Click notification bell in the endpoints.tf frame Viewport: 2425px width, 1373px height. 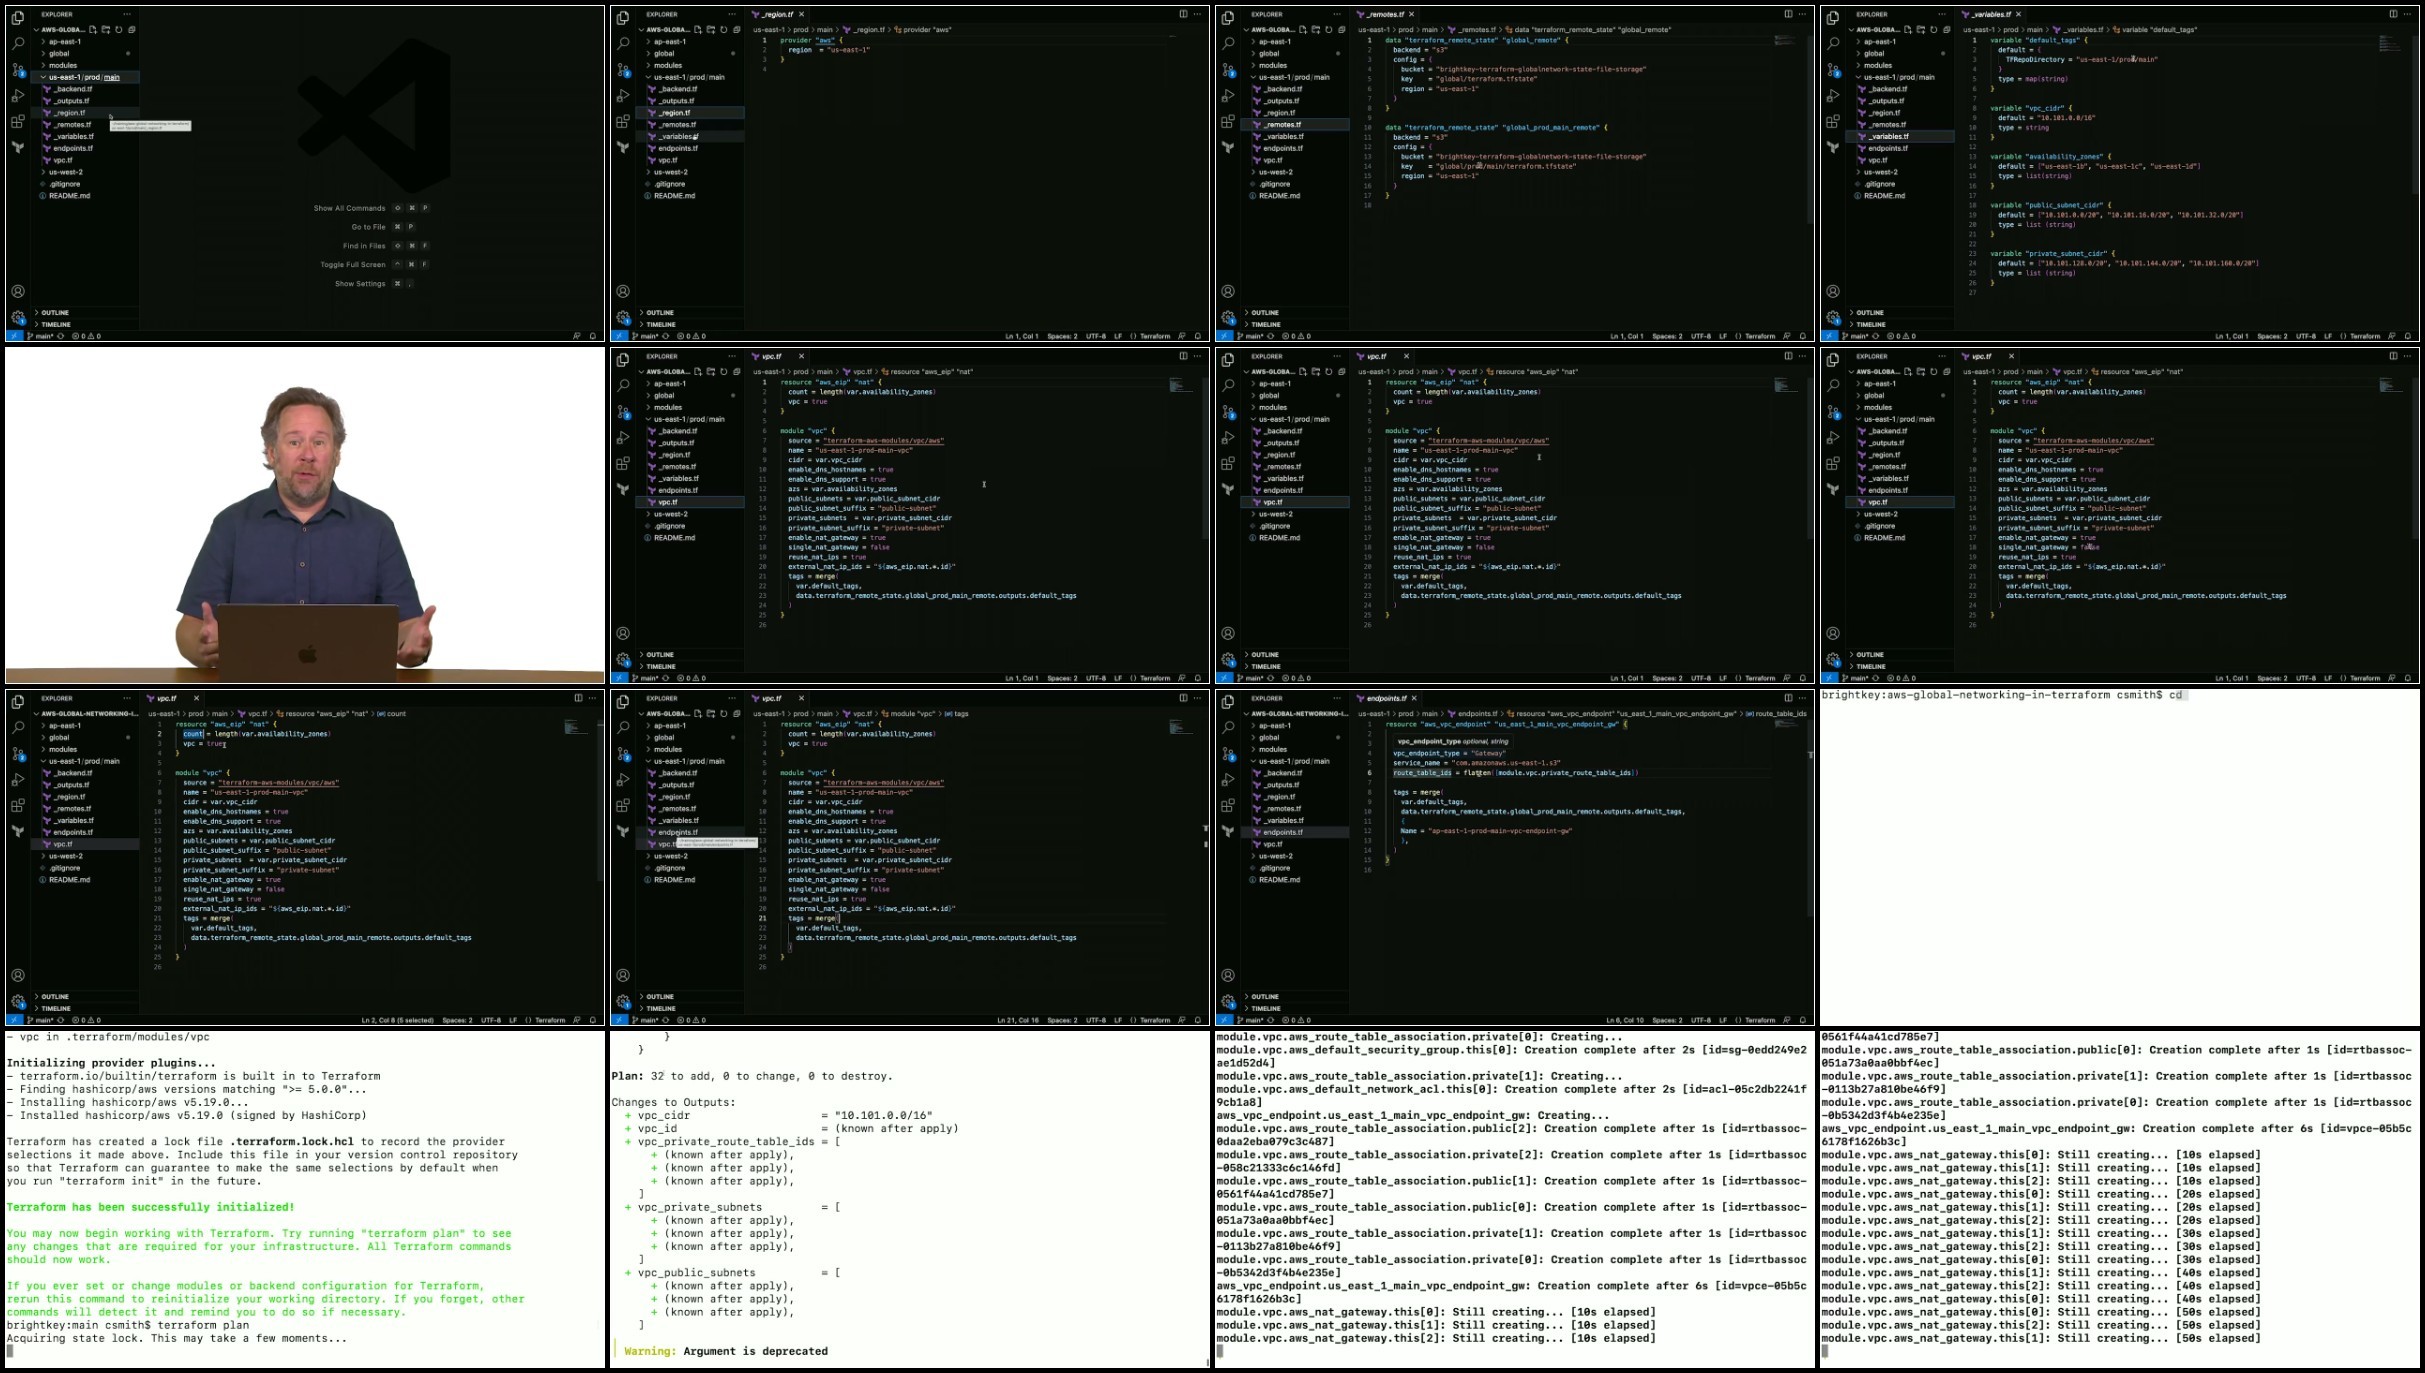coord(1803,1020)
